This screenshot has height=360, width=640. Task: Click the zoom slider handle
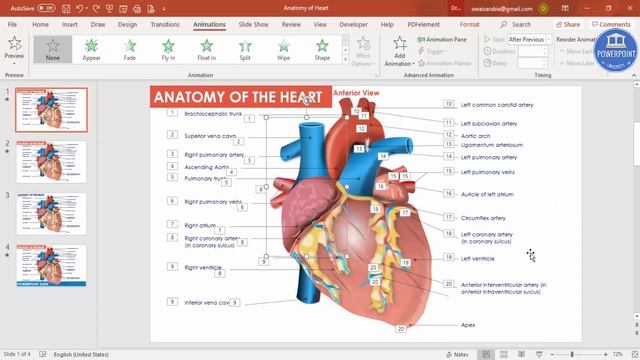(x=572, y=355)
